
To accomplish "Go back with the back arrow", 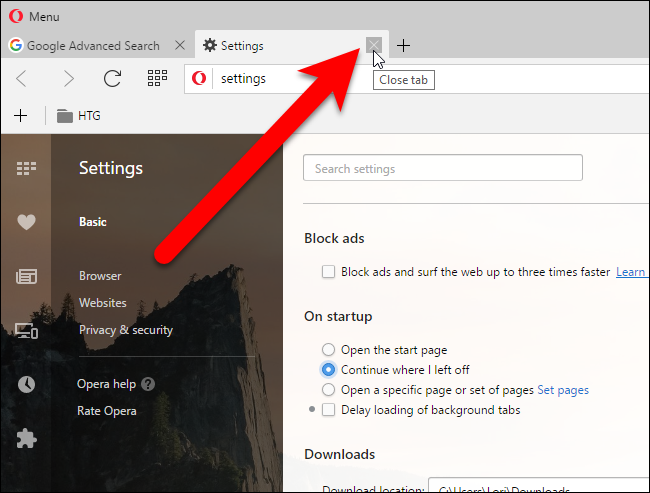I will (22, 78).
